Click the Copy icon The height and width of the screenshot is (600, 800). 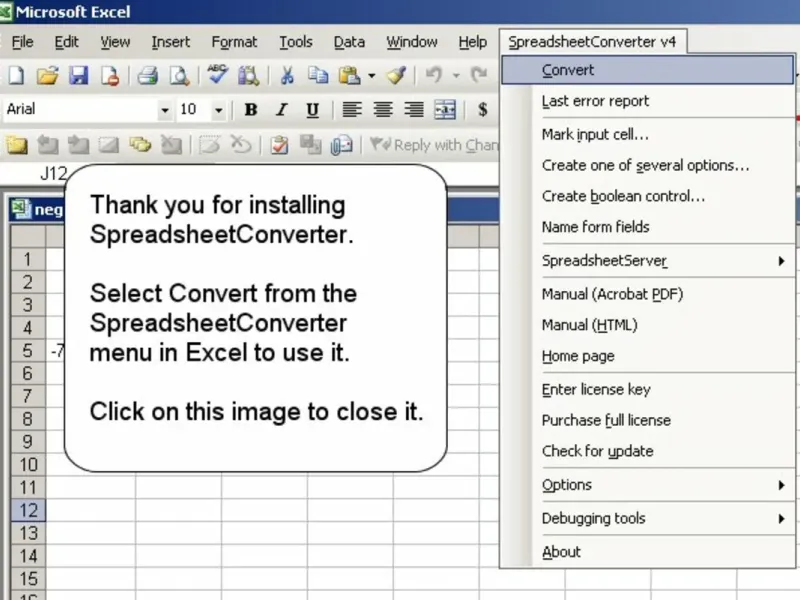pos(318,76)
